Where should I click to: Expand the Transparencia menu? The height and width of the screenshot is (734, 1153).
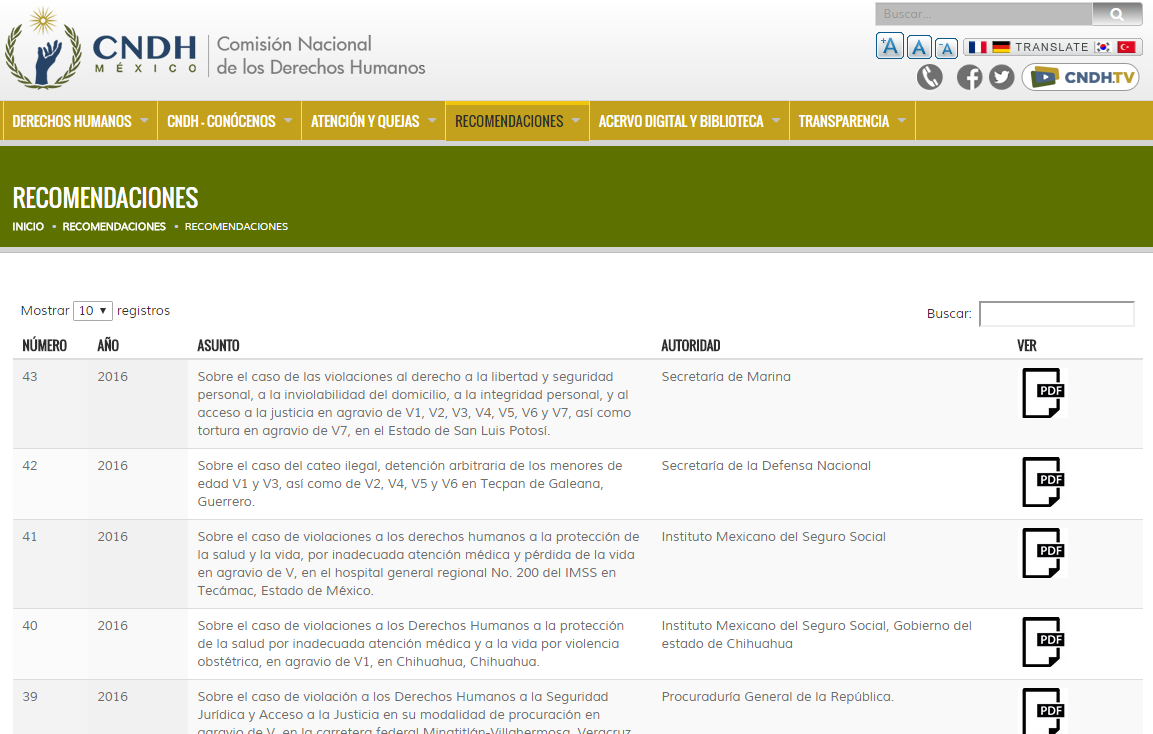[852, 121]
